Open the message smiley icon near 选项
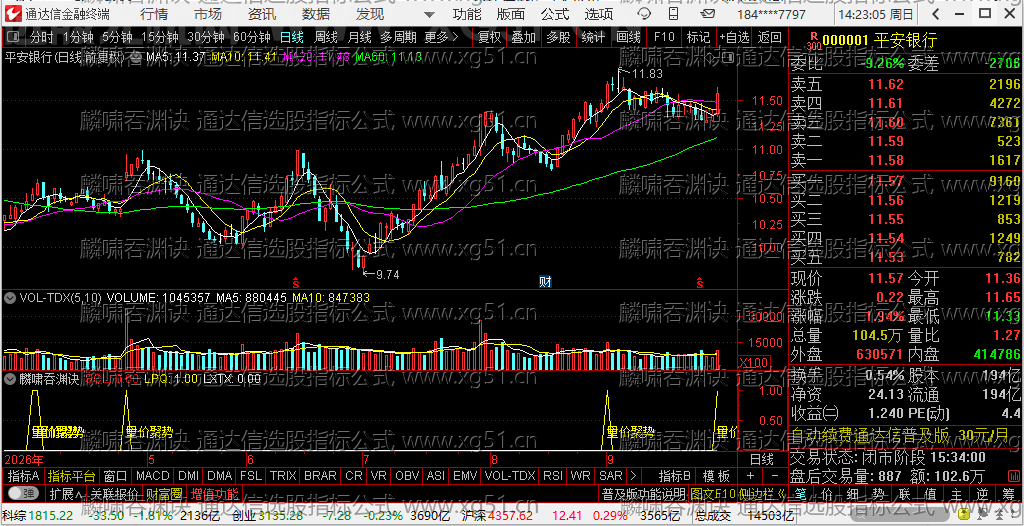The width and height of the screenshot is (1024, 526). (x=643, y=14)
